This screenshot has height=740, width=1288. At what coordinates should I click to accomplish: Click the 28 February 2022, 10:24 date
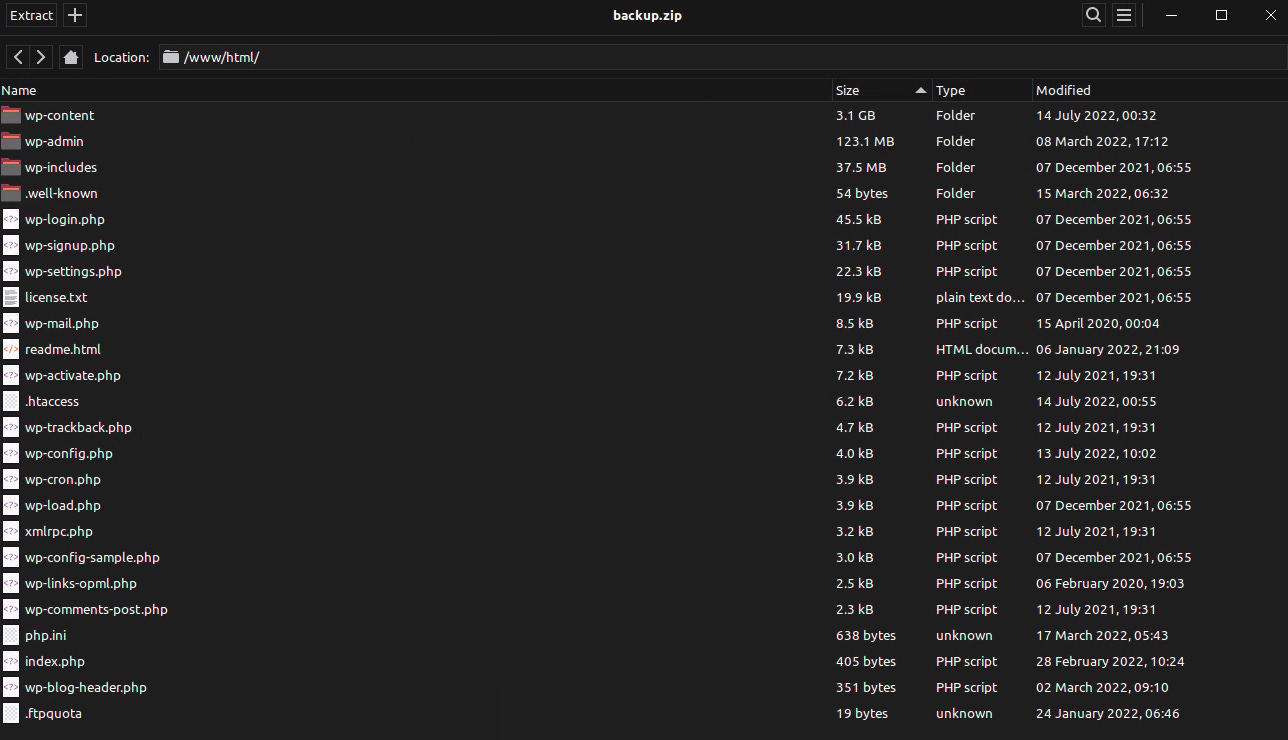(x=1110, y=661)
